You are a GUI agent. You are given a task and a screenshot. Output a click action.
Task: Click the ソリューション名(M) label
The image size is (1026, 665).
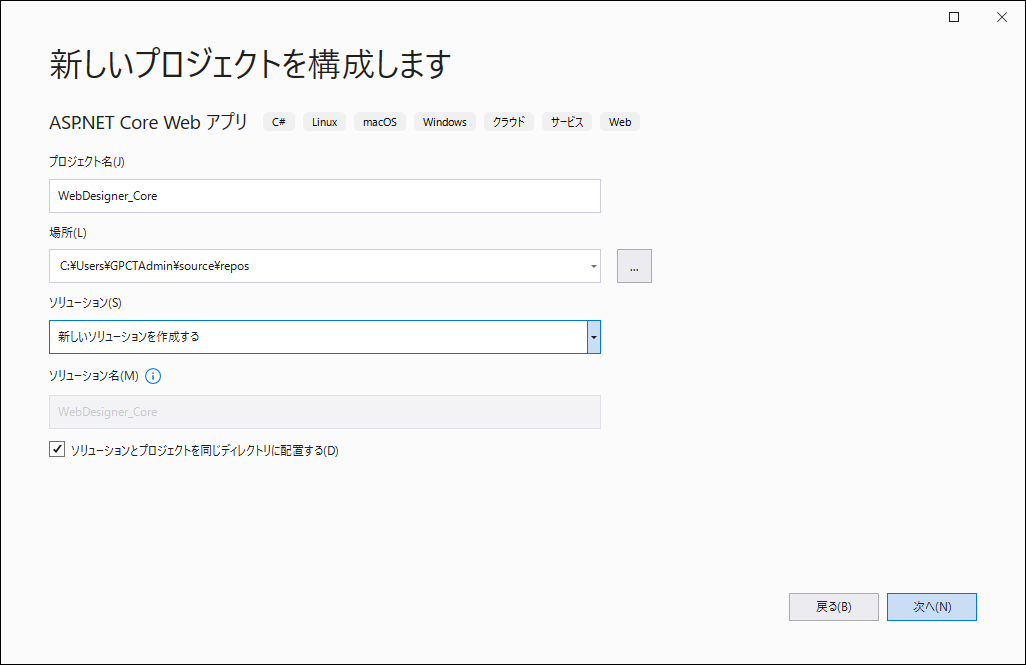[x=94, y=376]
